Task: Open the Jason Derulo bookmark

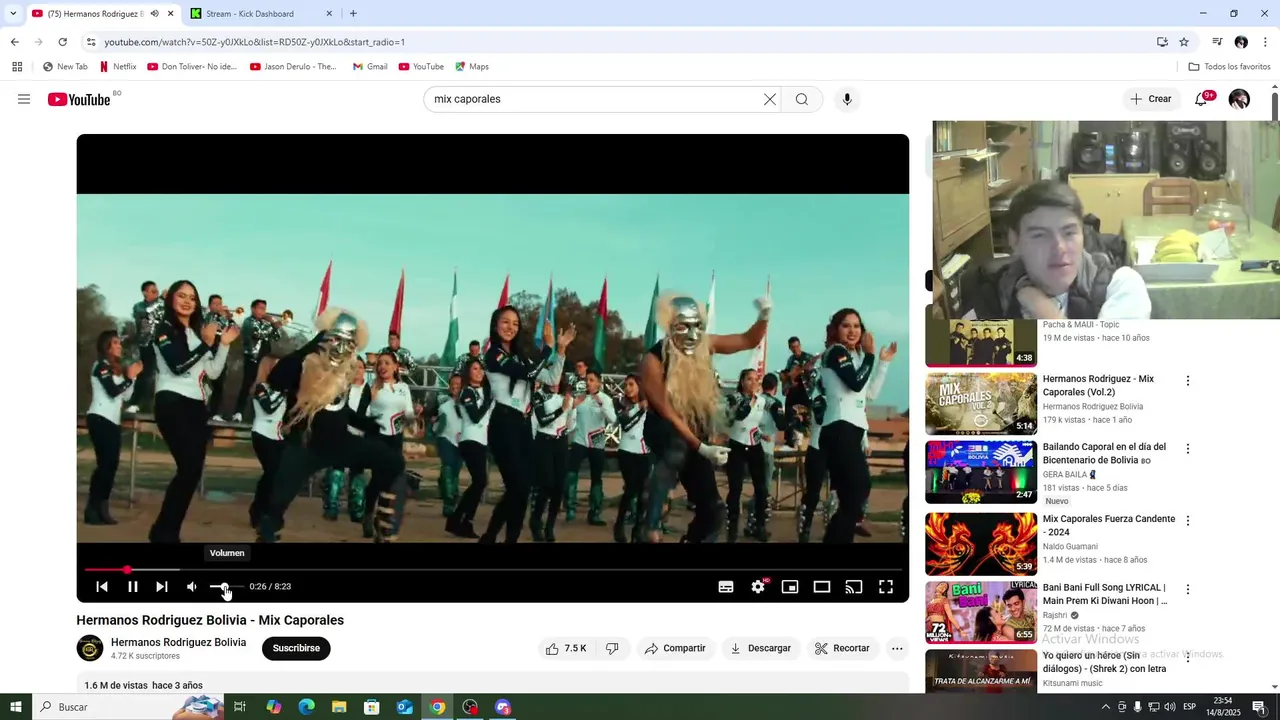Action: tap(293, 67)
